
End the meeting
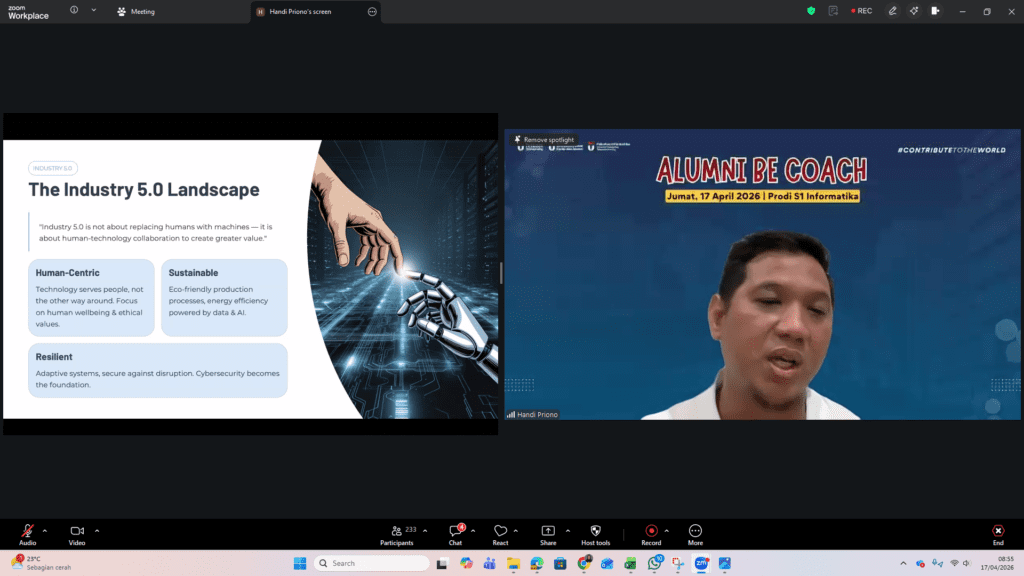(x=997, y=531)
